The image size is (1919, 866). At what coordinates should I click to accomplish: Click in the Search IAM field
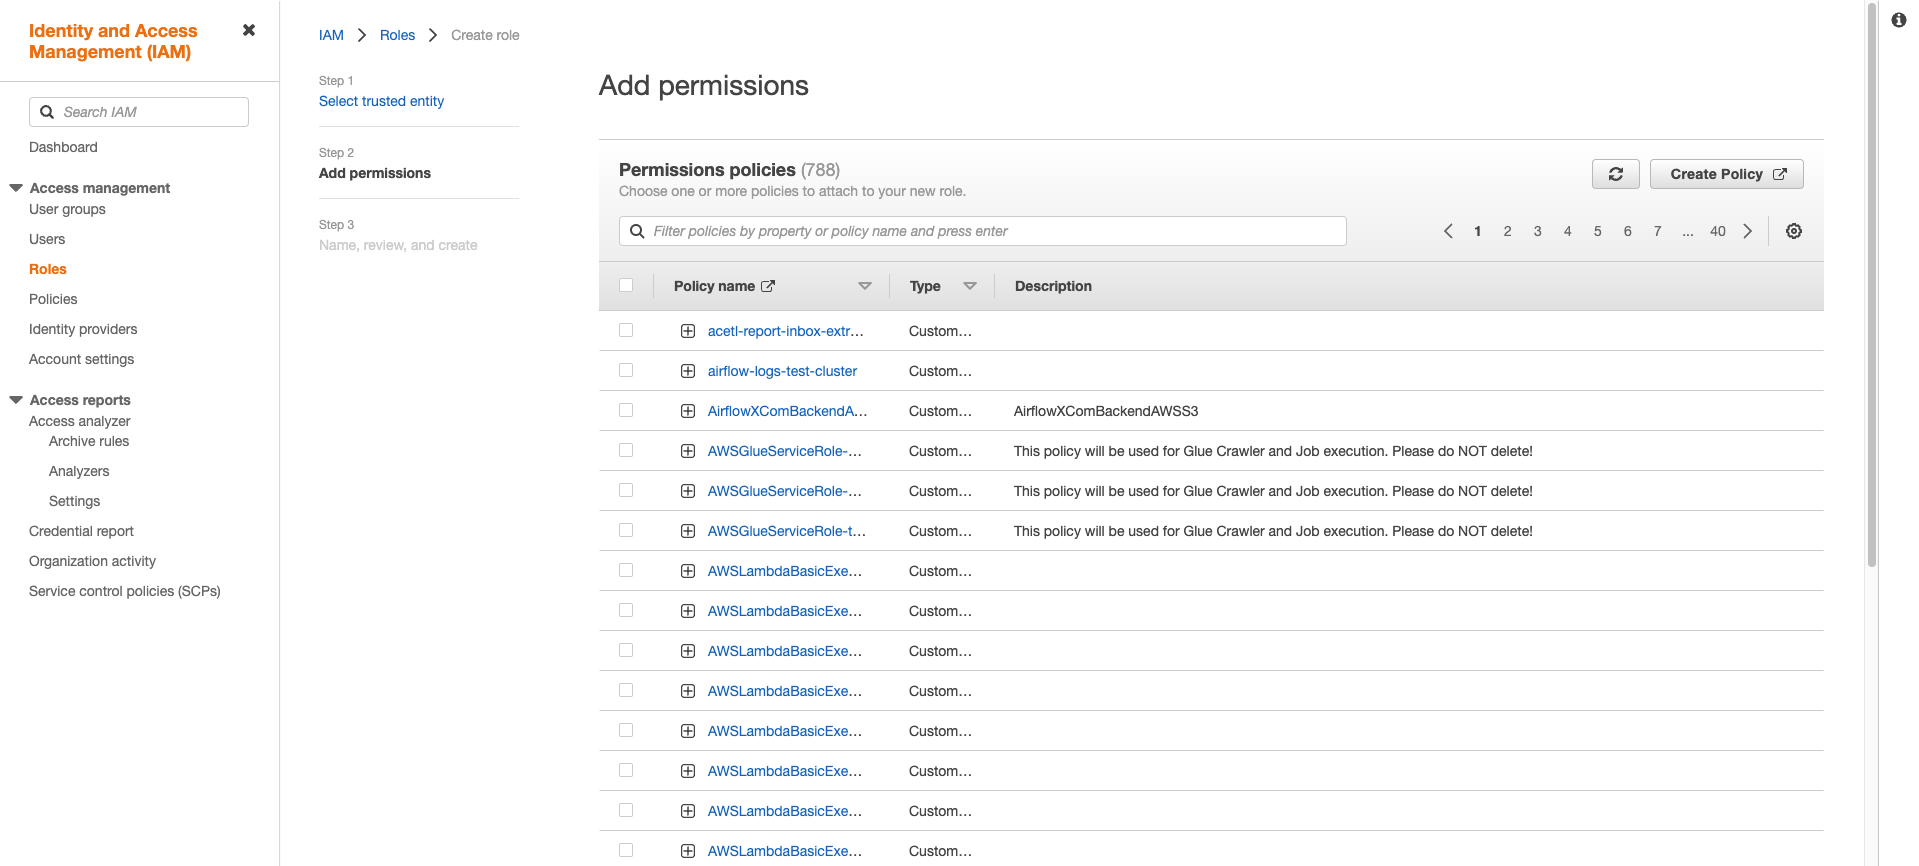click(x=139, y=112)
